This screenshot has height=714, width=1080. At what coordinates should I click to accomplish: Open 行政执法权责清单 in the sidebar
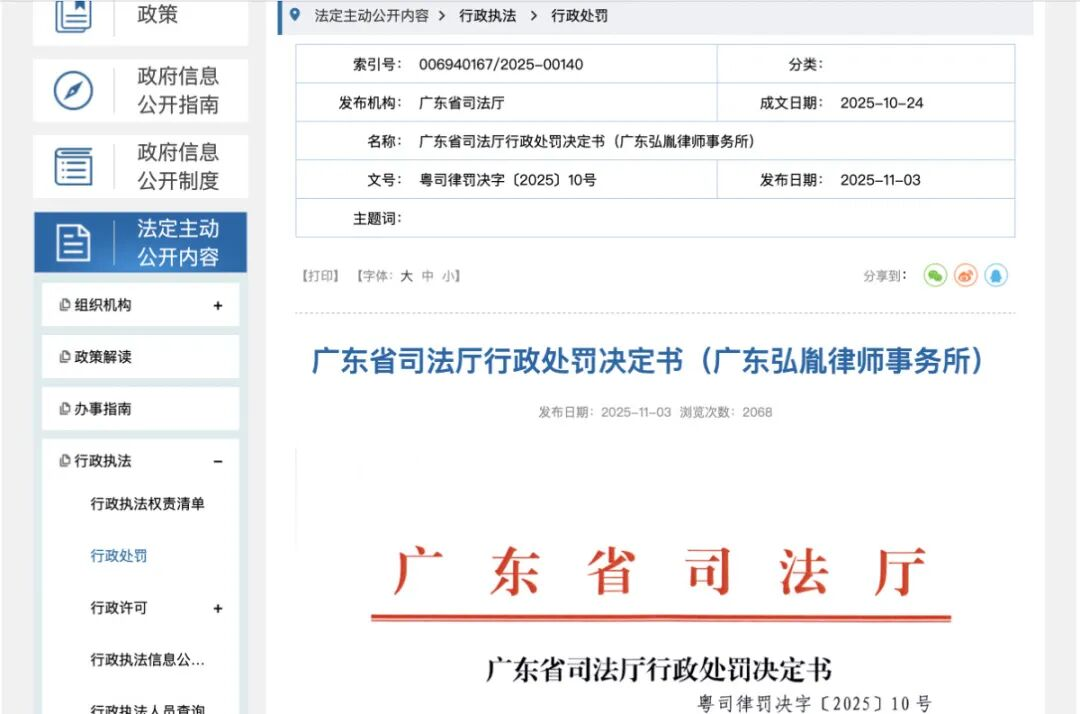[x=147, y=505]
